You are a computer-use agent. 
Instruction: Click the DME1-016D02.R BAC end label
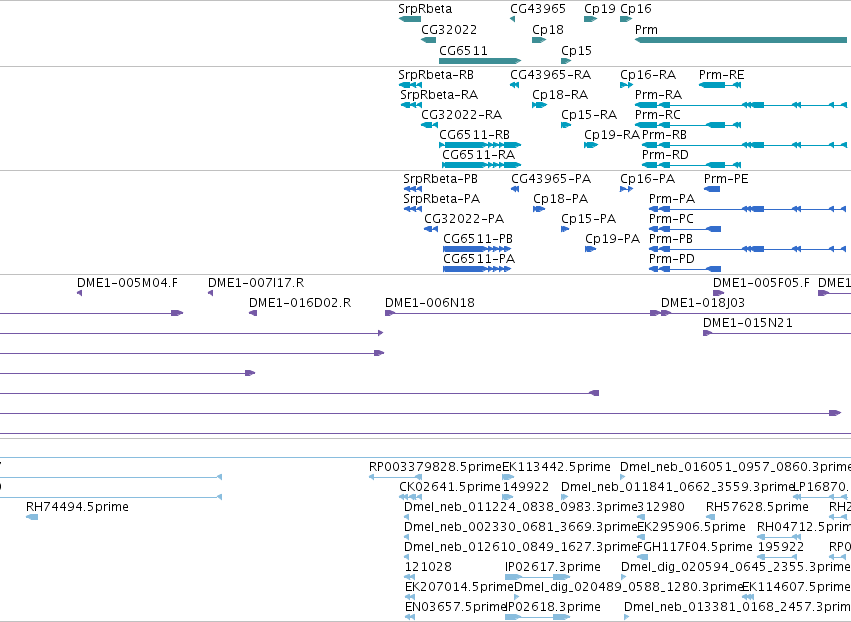300,303
